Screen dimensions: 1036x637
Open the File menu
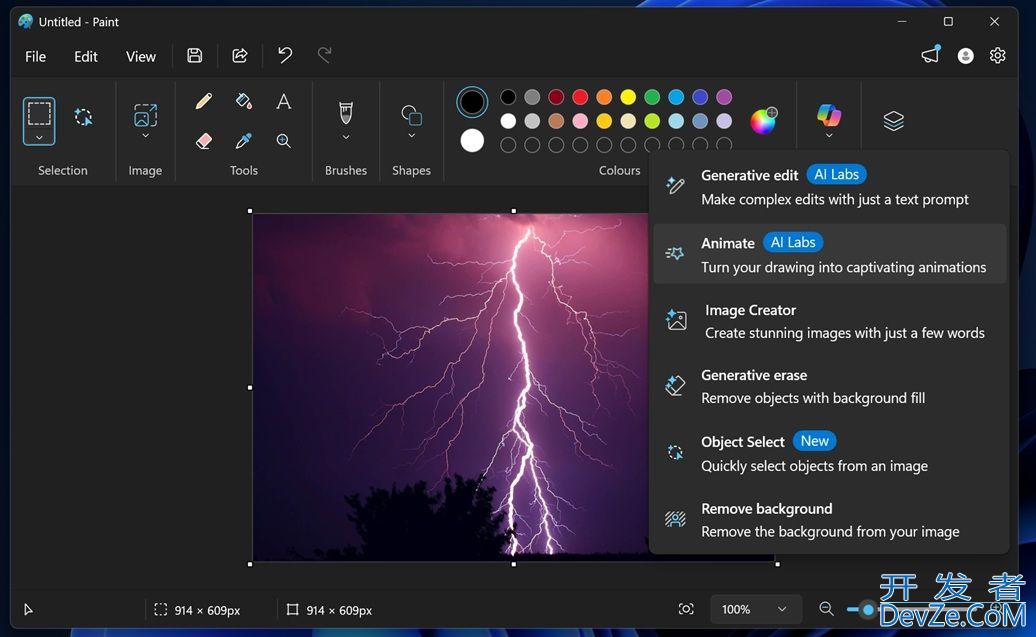(x=35, y=56)
